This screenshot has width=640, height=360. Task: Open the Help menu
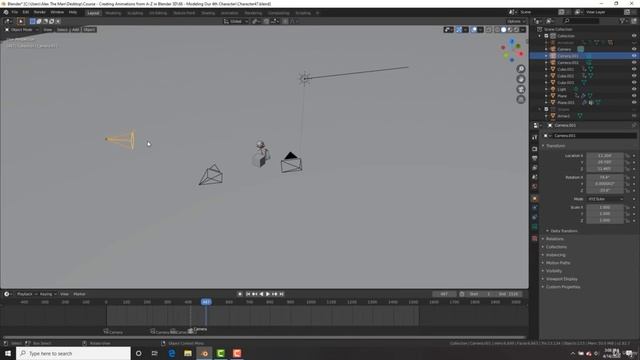pyautogui.click(x=73, y=12)
